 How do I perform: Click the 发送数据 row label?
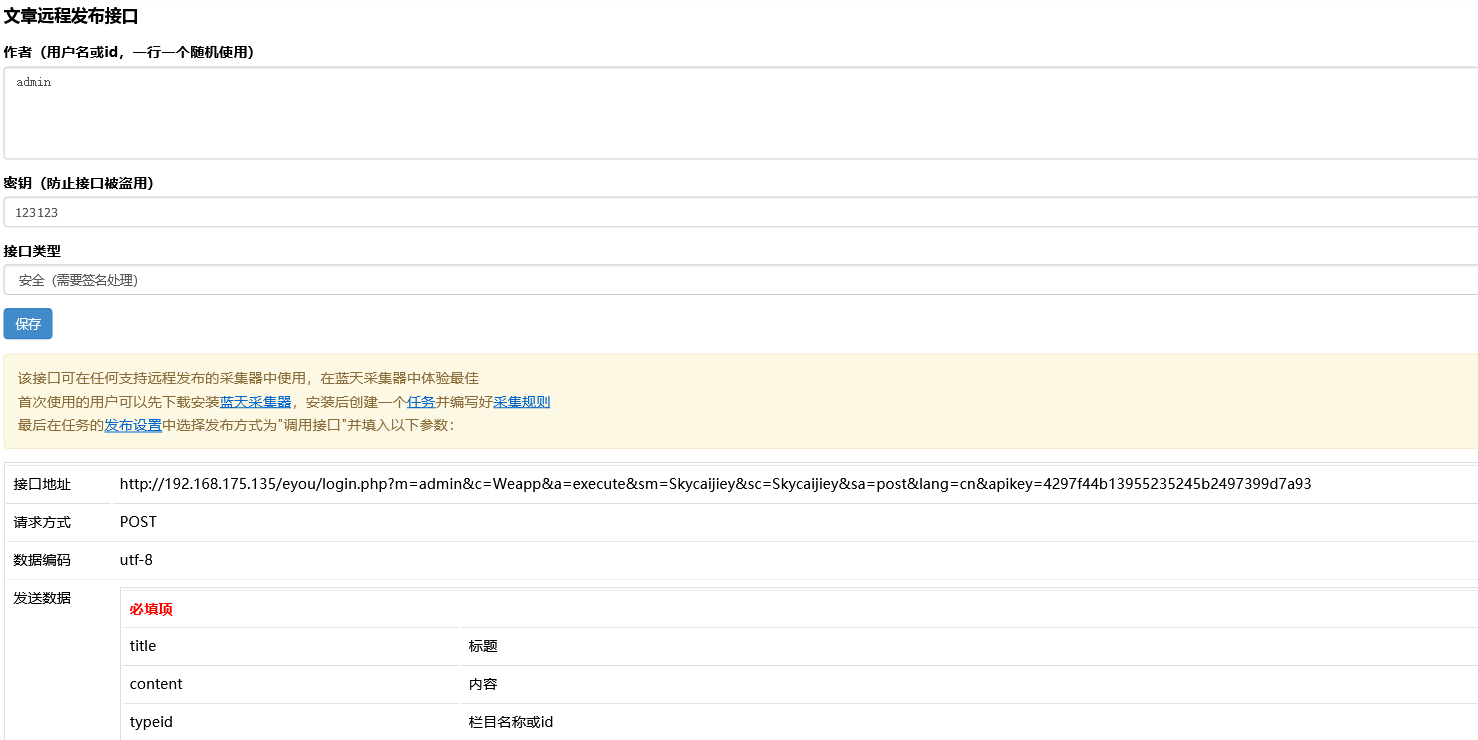pos(40,599)
